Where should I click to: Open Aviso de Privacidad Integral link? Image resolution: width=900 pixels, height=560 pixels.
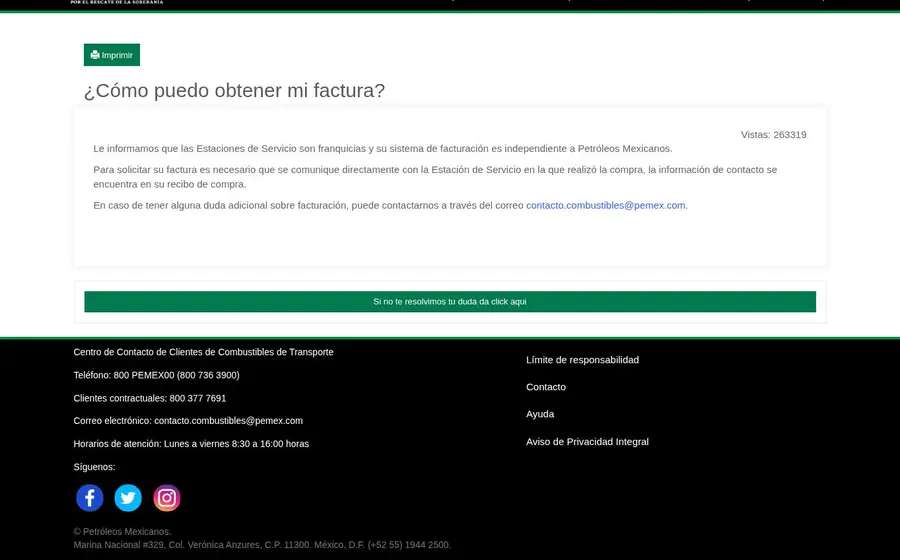(588, 442)
